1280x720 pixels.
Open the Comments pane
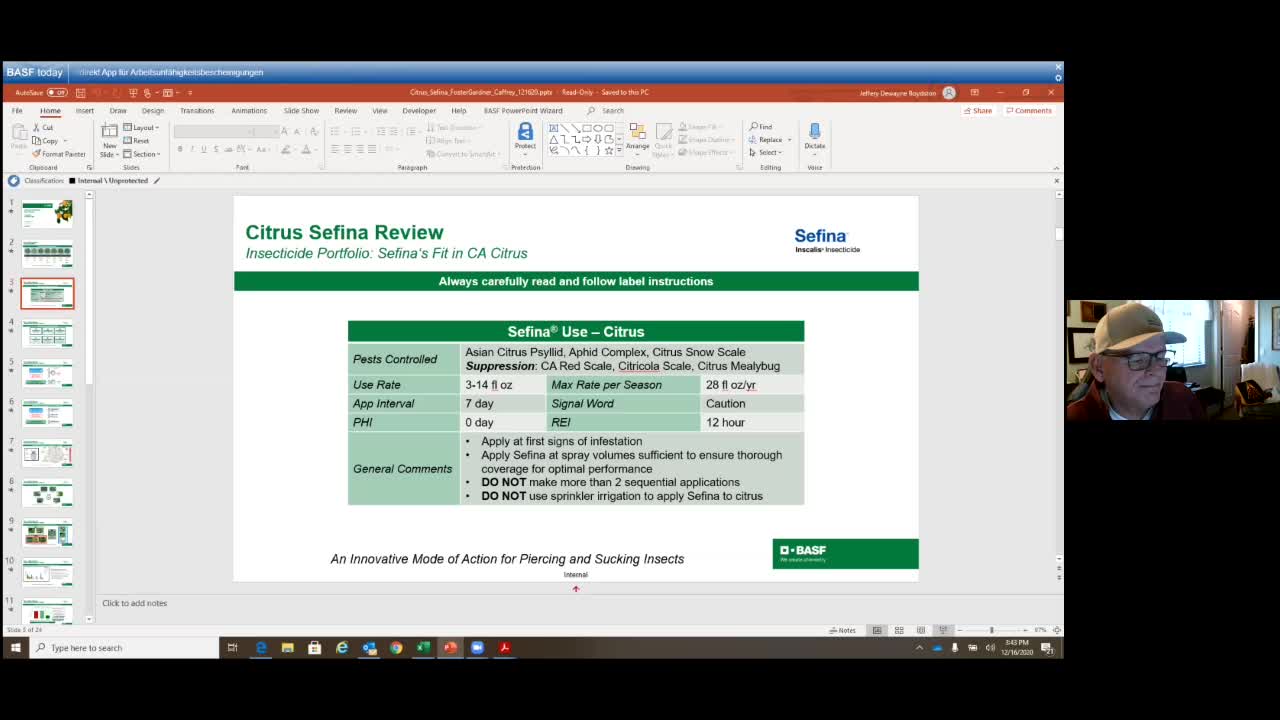click(x=1029, y=111)
